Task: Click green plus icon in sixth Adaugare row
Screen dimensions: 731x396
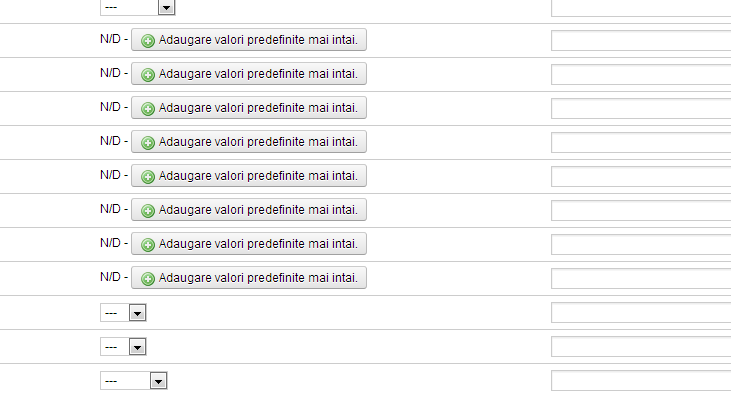Action: pyautogui.click(x=148, y=211)
